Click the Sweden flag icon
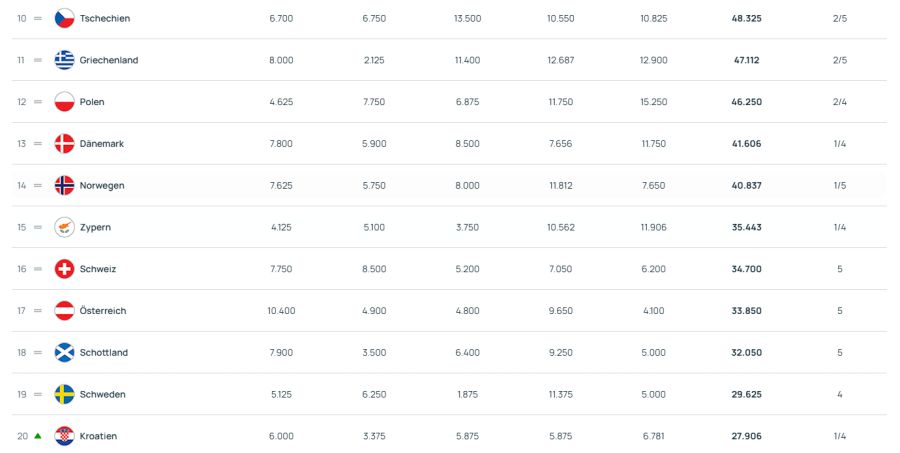 coord(65,394)
